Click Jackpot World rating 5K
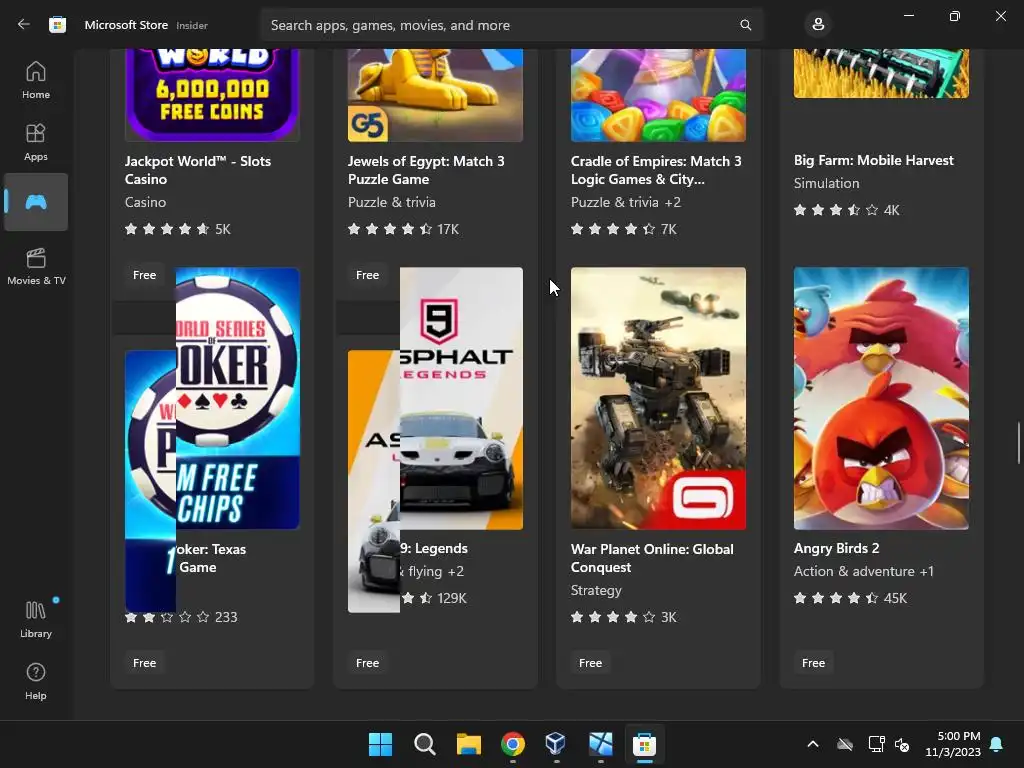This screenshot has width=1024, height=768. pos(178,229)
